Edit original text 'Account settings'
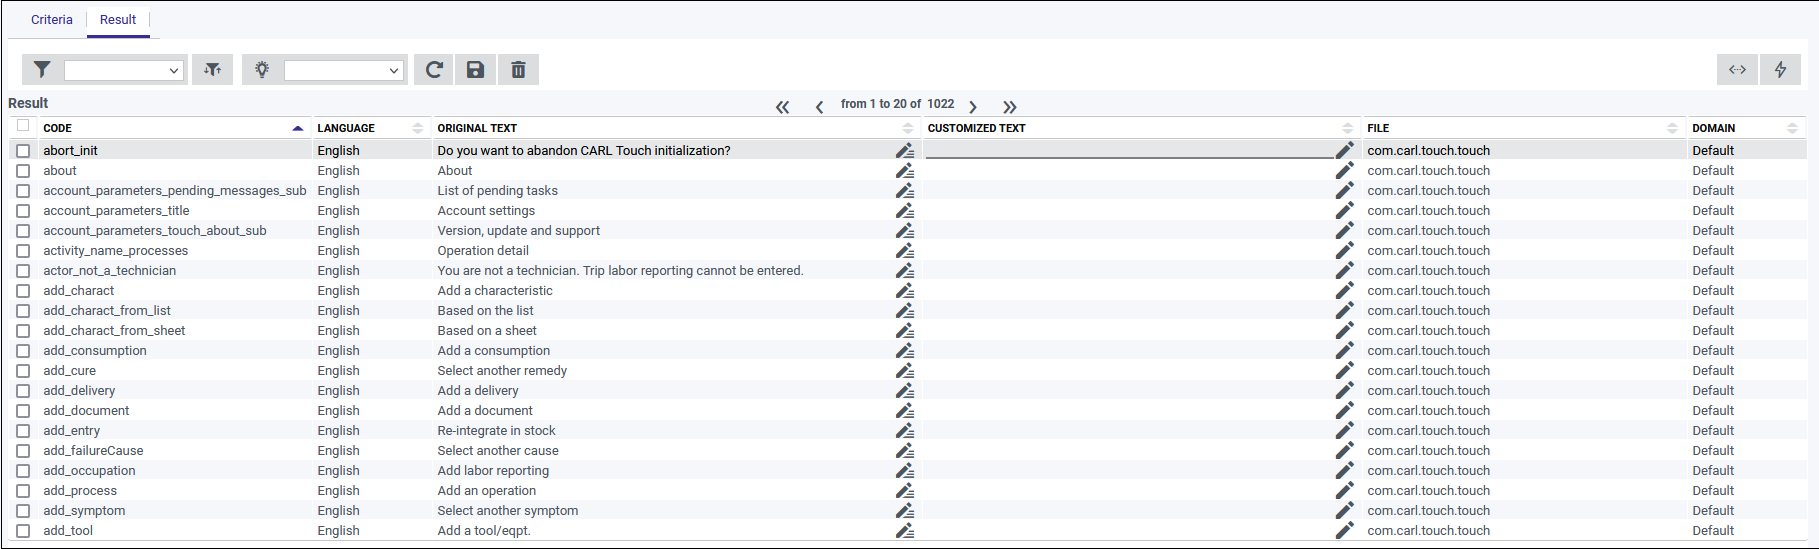 pos(904,210)
